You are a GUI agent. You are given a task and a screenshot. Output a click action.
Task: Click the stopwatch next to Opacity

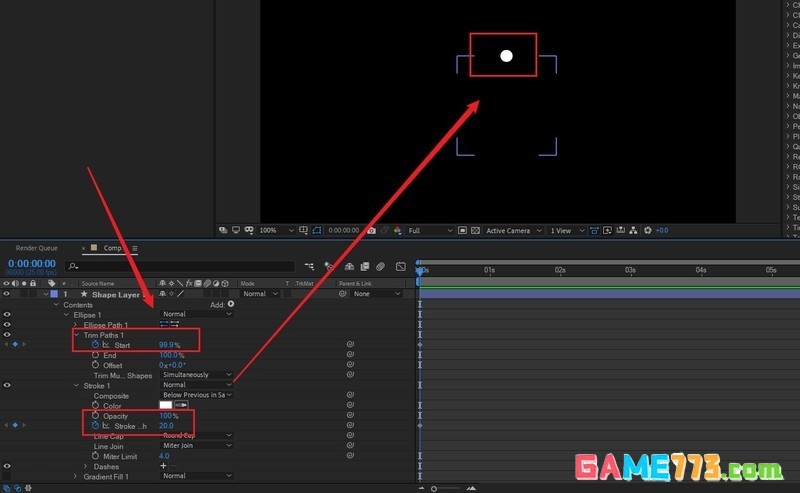pyautogui.click(x=96, y=416)
